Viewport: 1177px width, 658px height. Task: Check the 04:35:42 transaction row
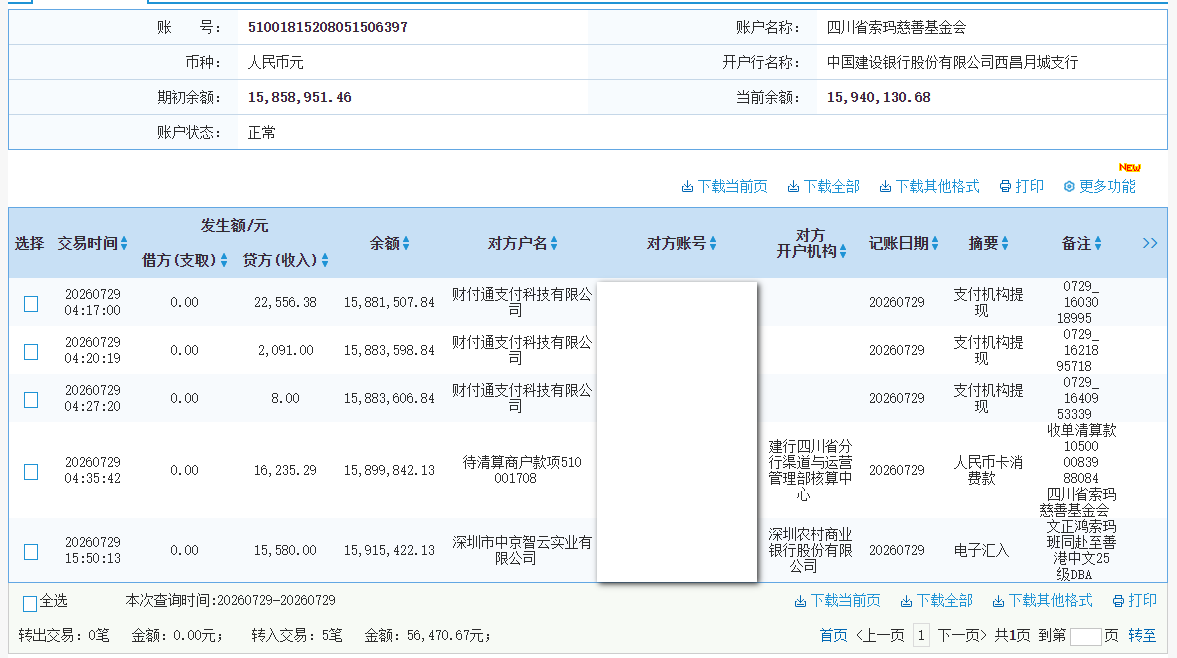pos(31,472)
